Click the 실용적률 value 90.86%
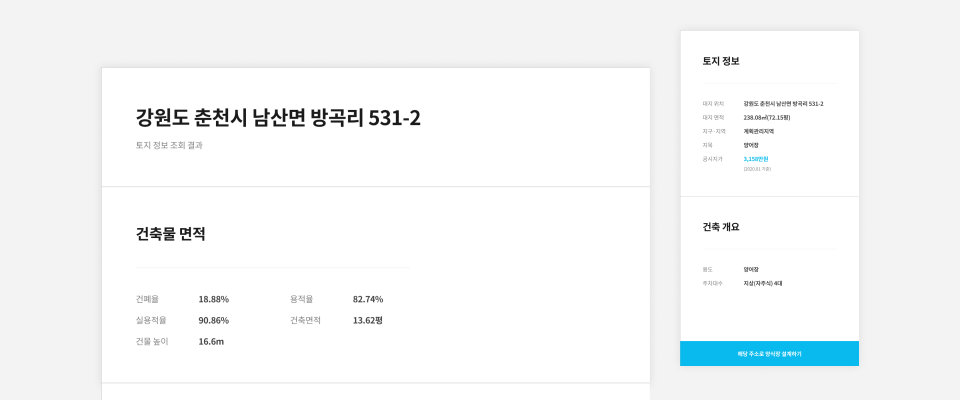This screenshot has height=400, width=960. [214, 320]
